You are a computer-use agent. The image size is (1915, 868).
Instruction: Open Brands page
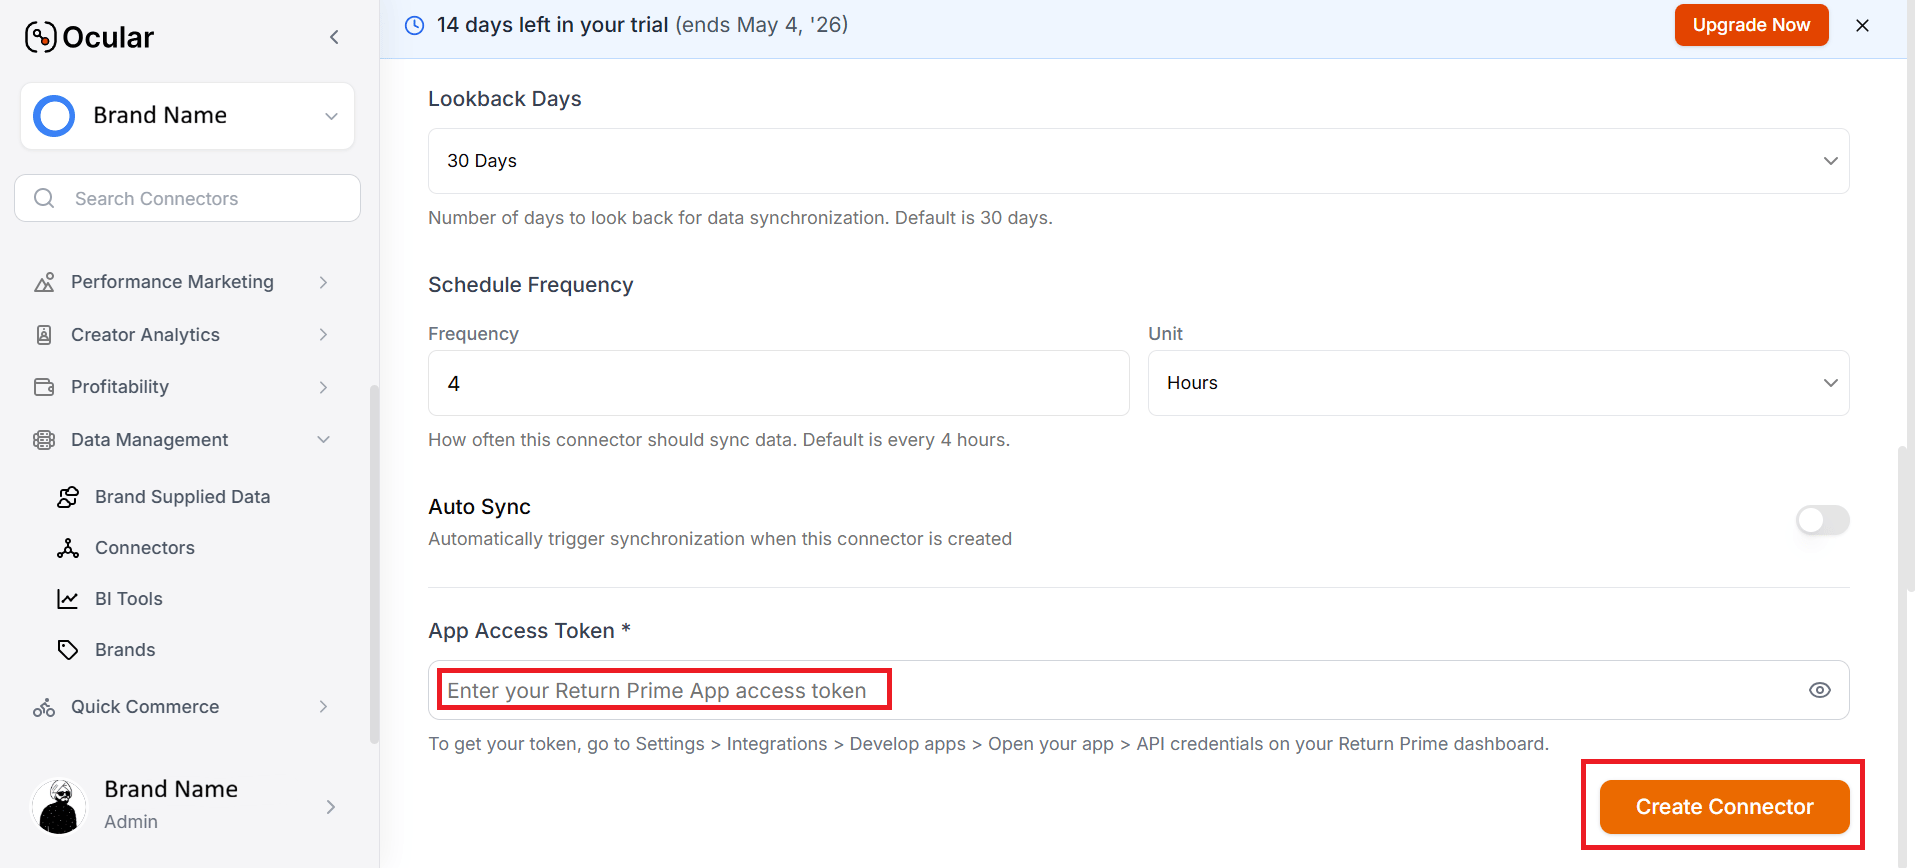click(x=125, y=650)
